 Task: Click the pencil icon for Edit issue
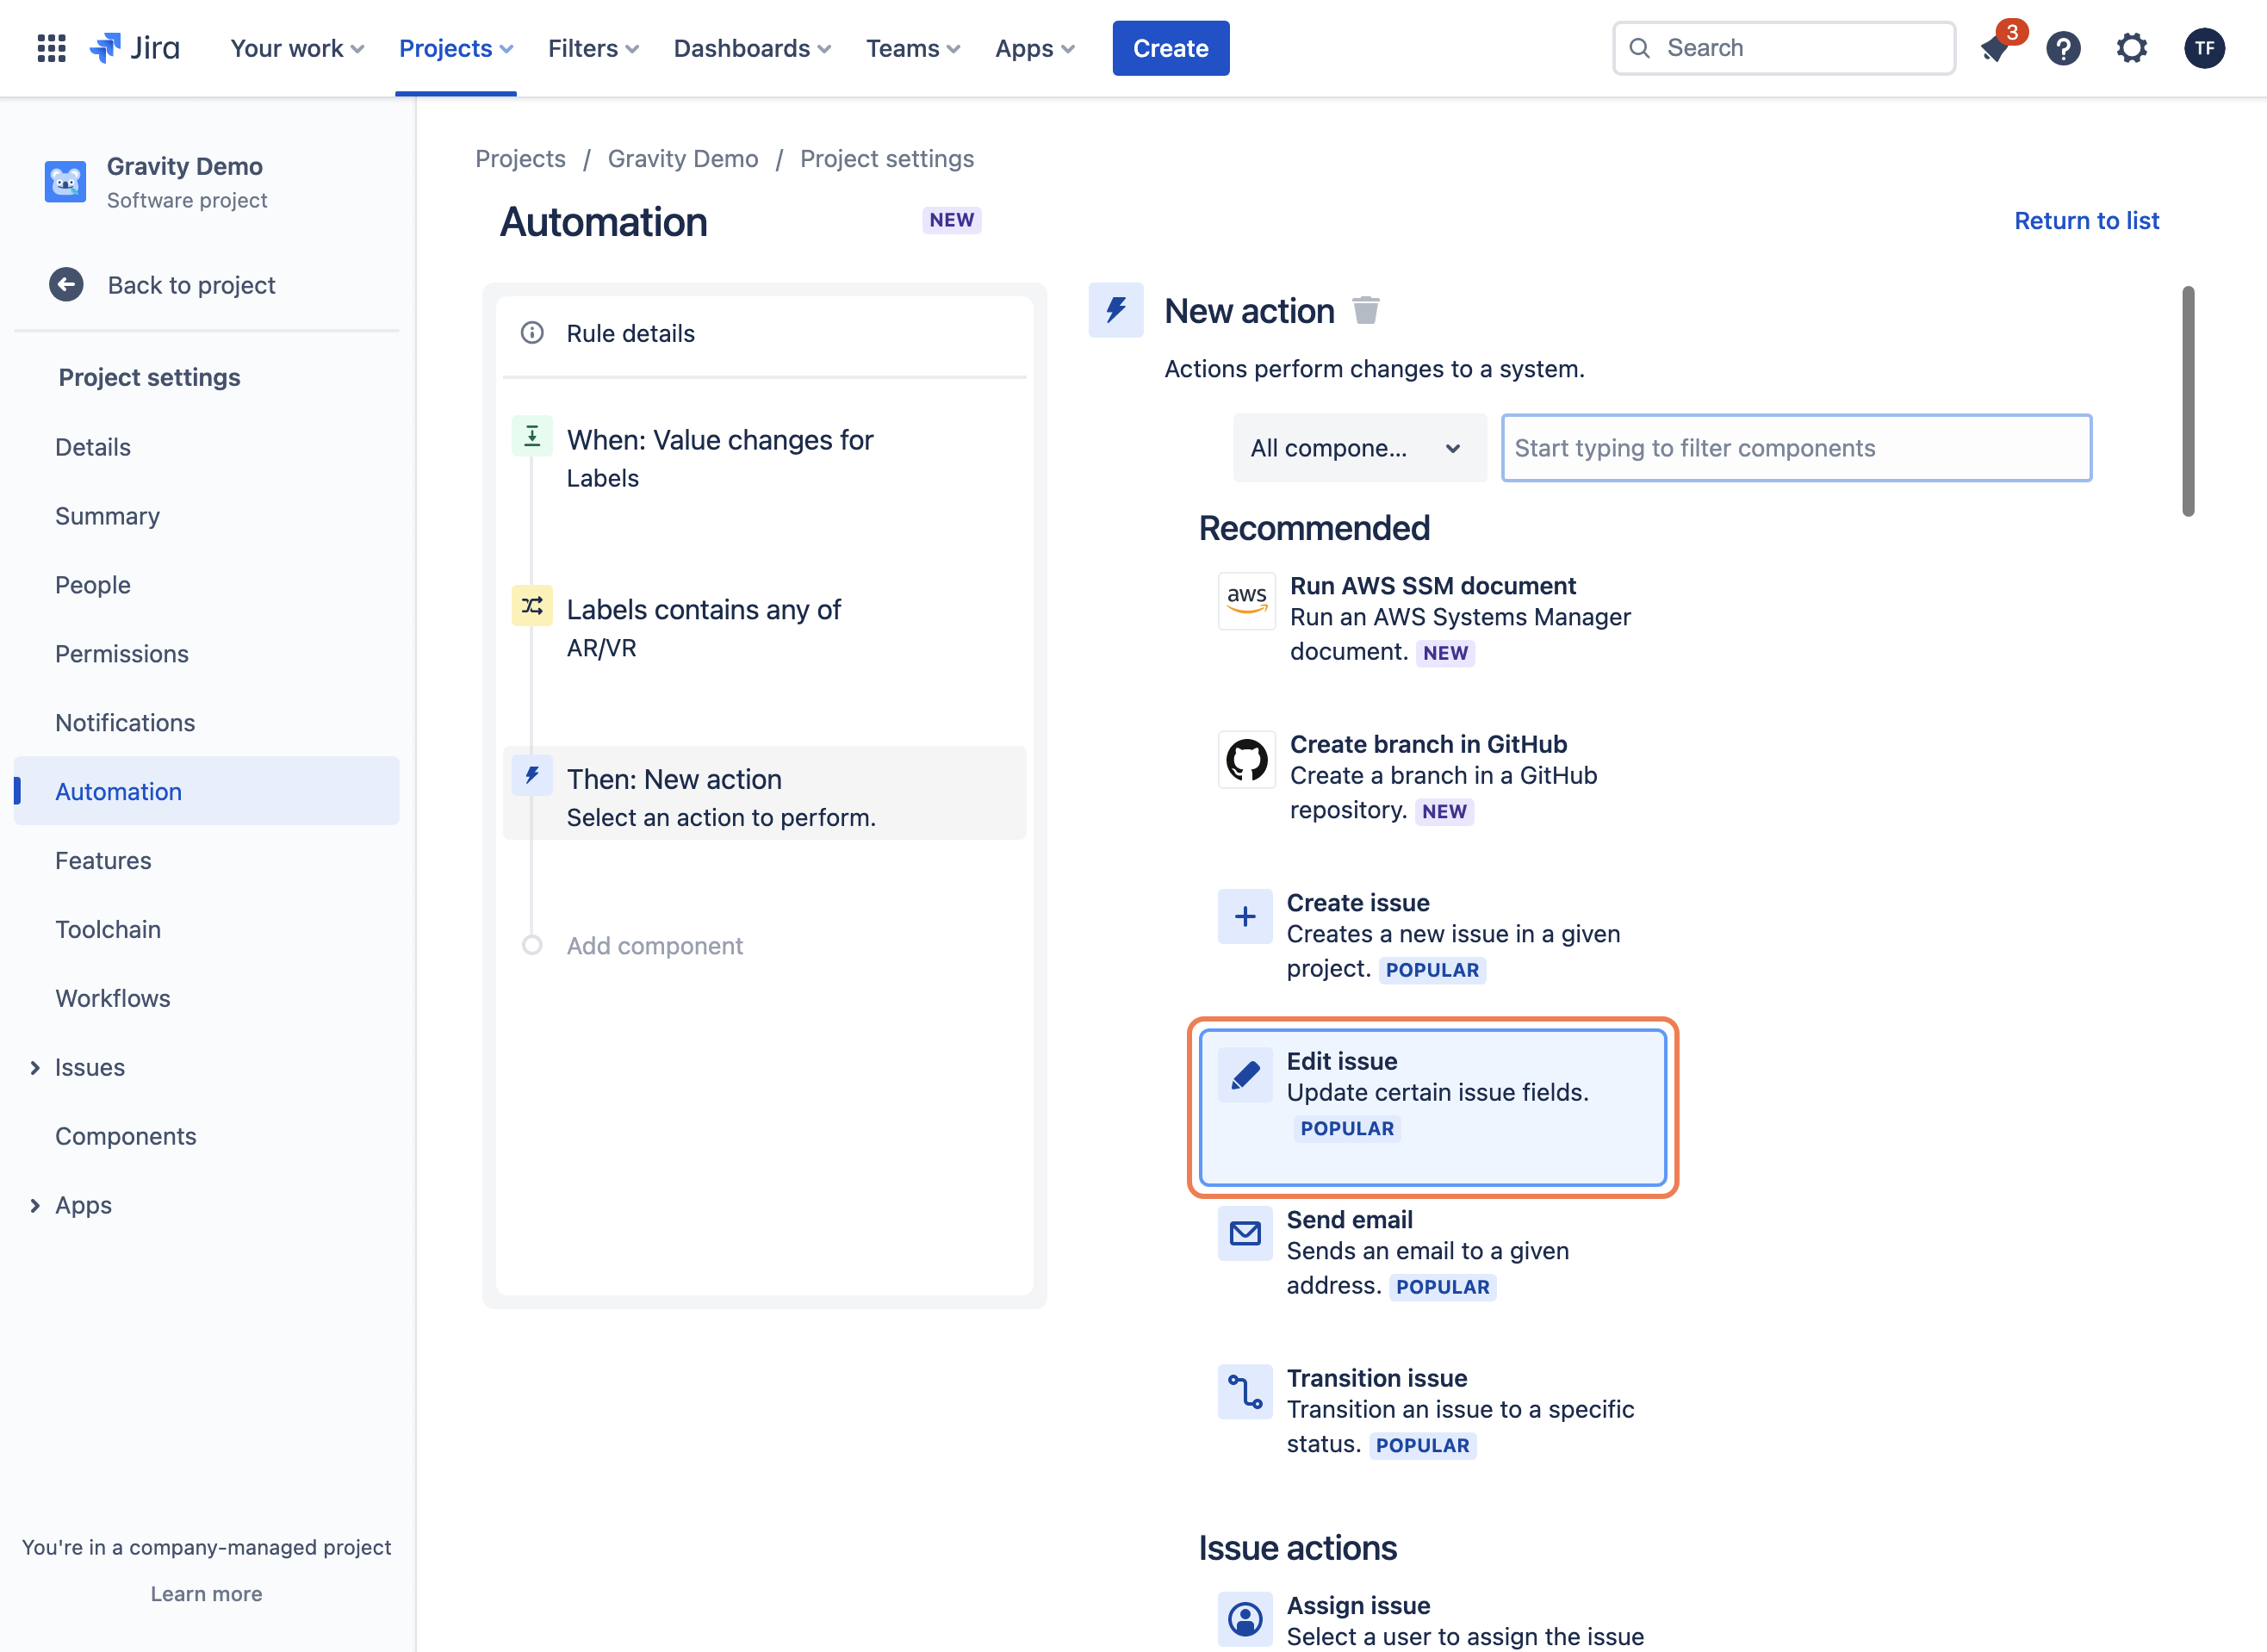(1245, 1075)
